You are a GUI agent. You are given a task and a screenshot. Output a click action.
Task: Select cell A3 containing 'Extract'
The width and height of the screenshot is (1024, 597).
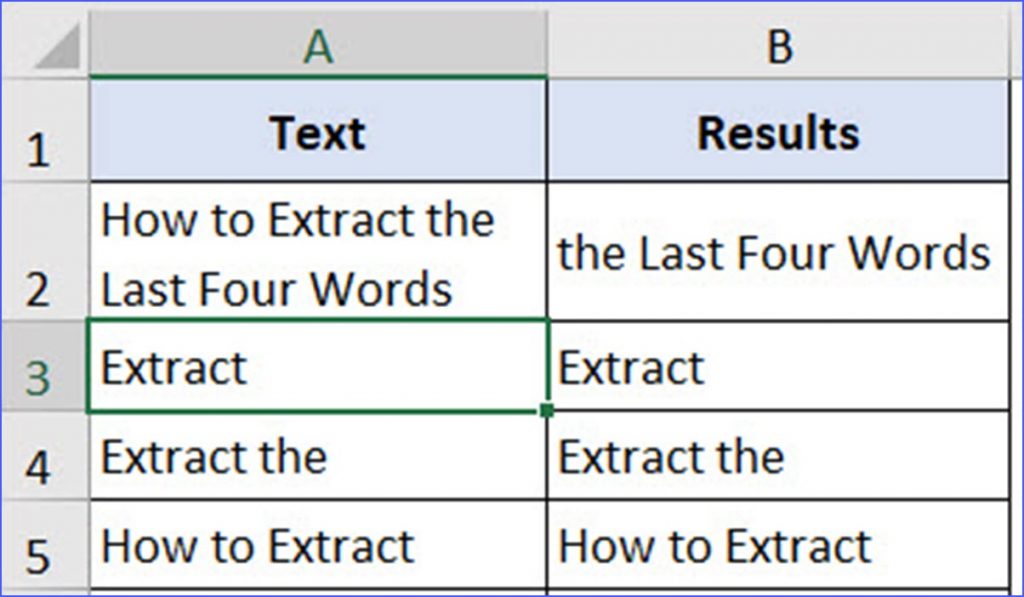[x=318, y=366]
